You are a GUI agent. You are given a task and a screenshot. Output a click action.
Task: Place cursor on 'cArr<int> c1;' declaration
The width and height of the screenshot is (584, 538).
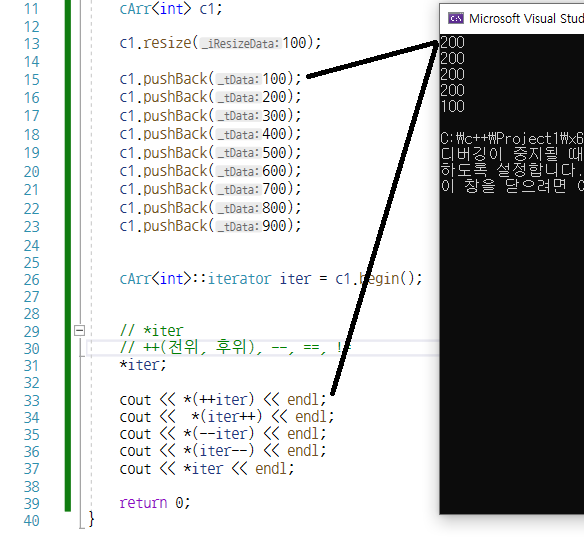(x=171, y=9)
